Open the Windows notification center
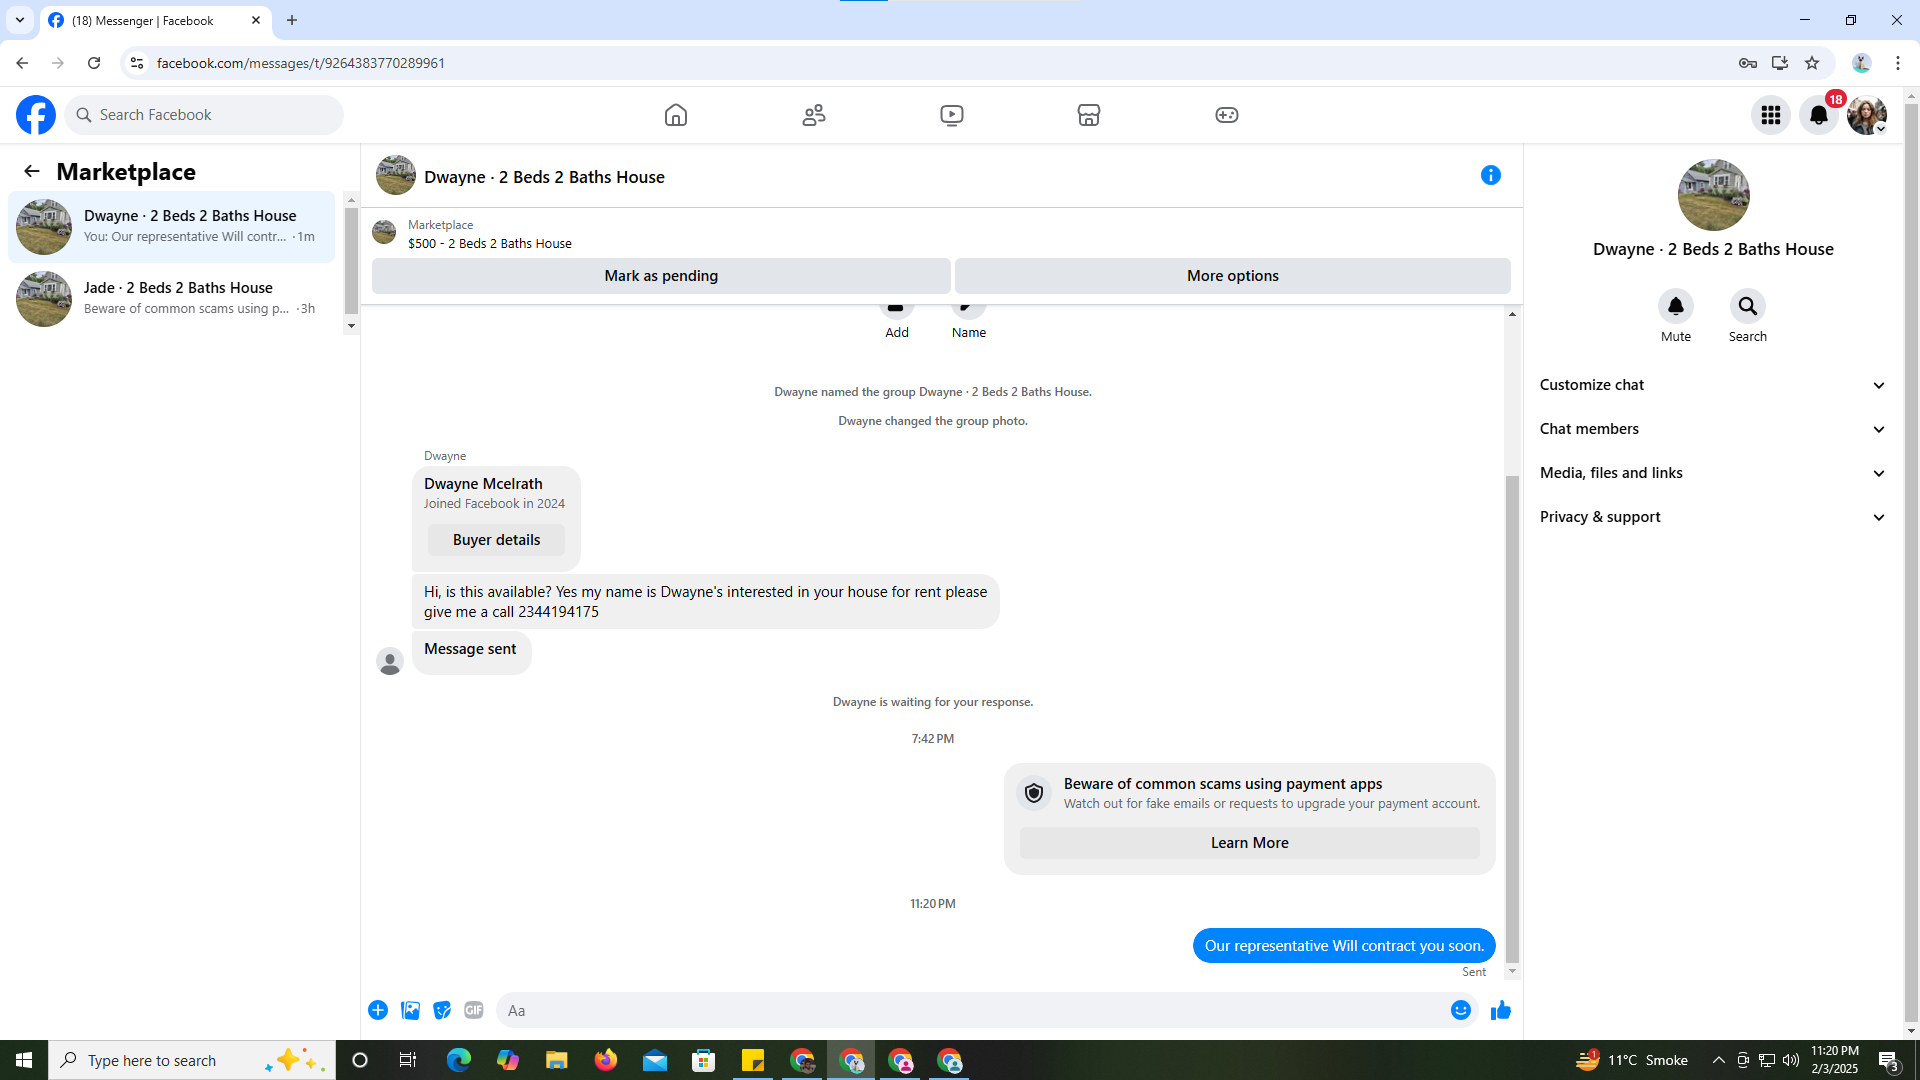 [1889, 1060]
